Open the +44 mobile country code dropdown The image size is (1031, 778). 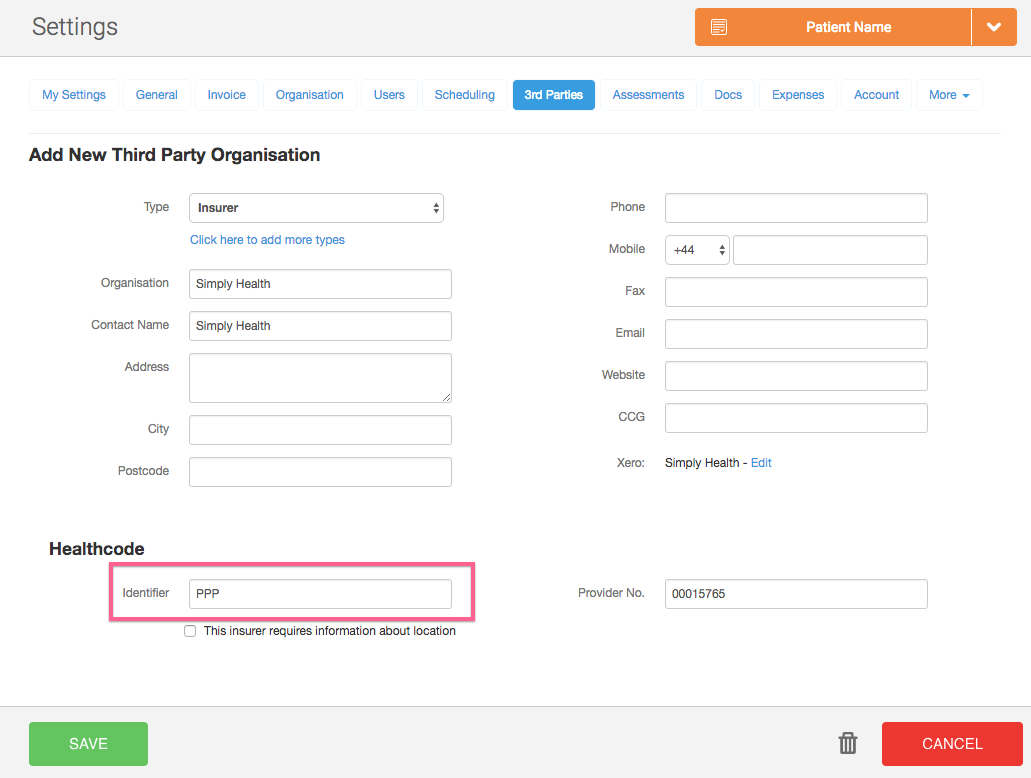click(x=697, y=250)
